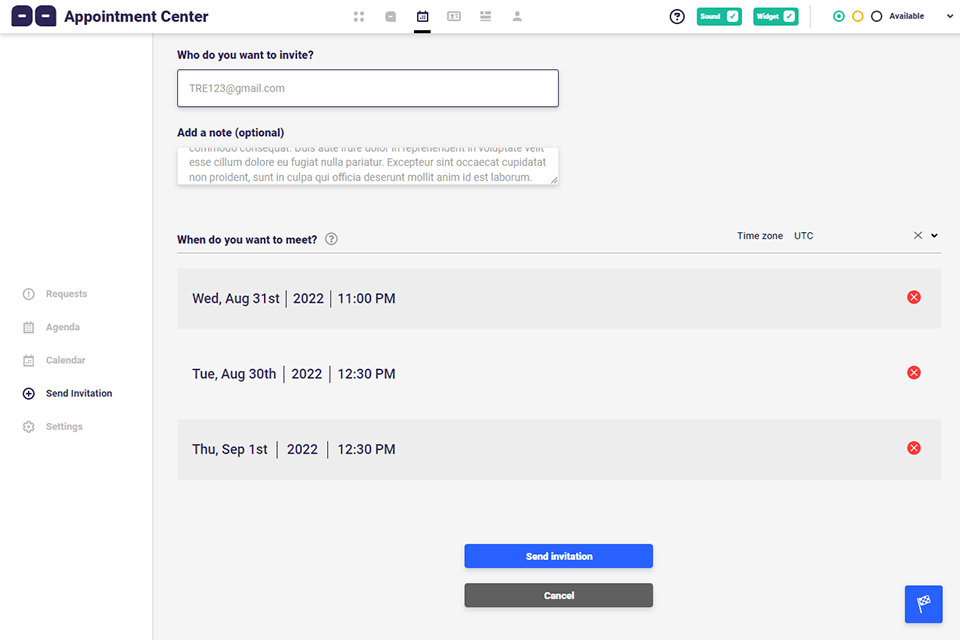
Task: Open Settings in the sidebar
Action: click(x=64, y=426)
